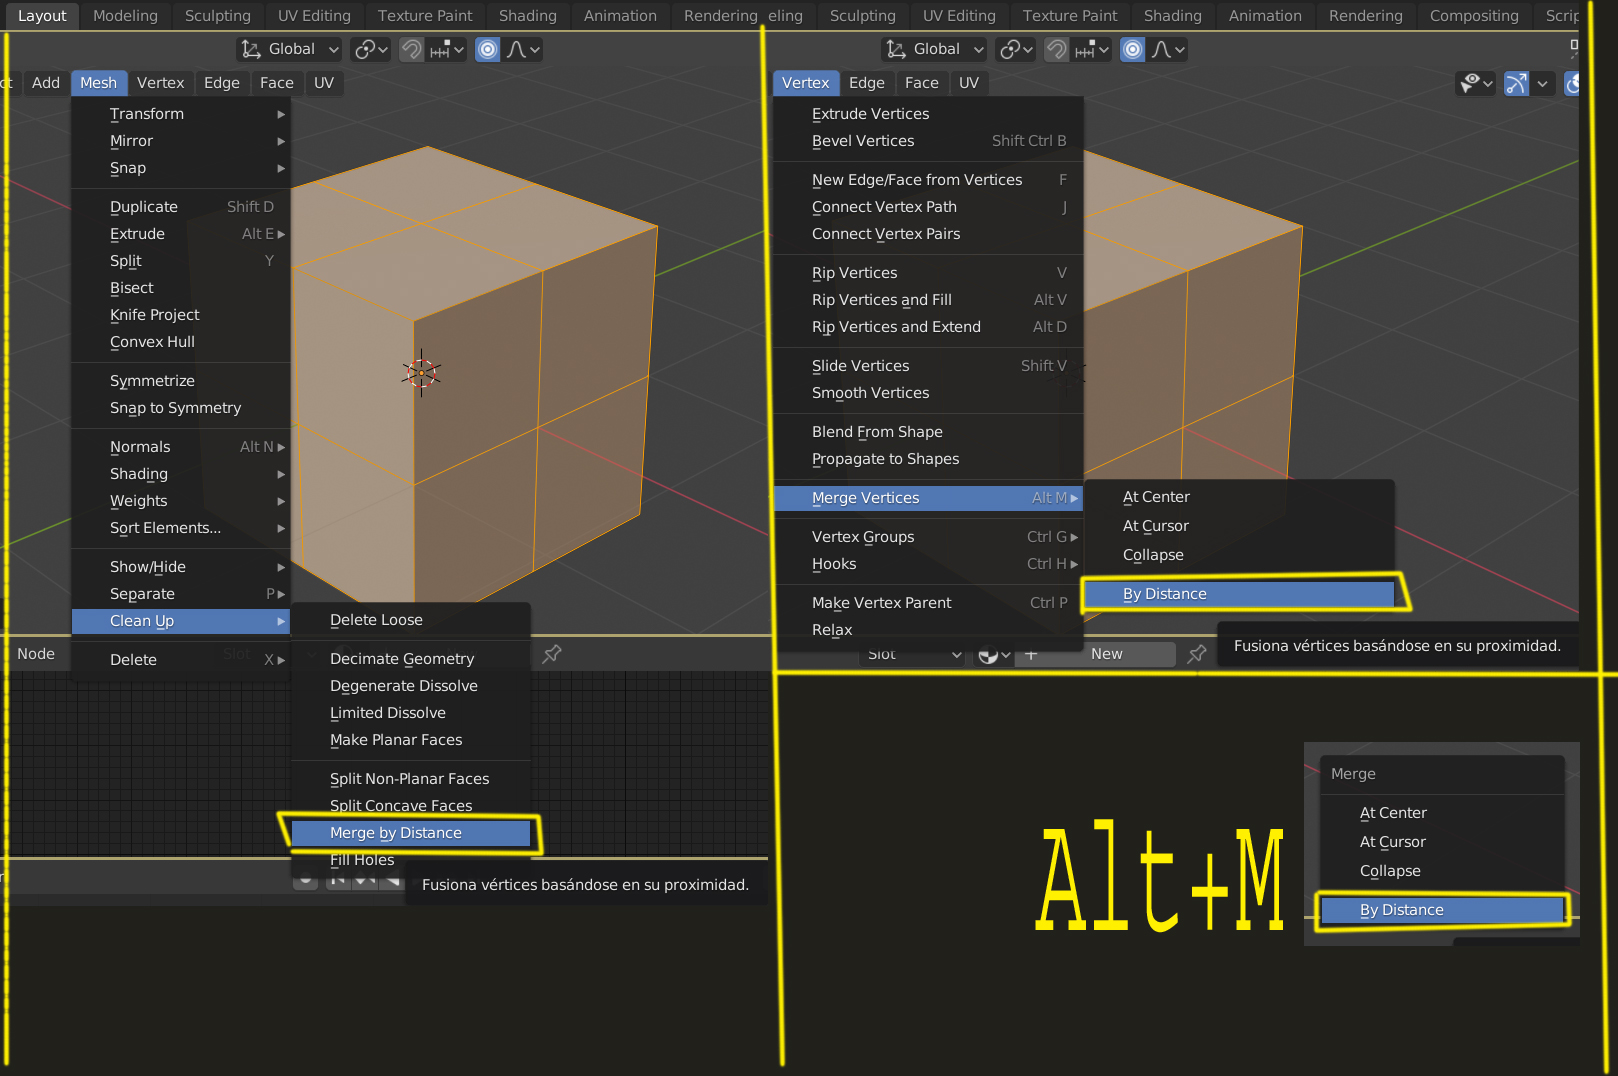
Task: Toggle proportional editing in Mesh-menu viewport header
Action: [487, 49]
